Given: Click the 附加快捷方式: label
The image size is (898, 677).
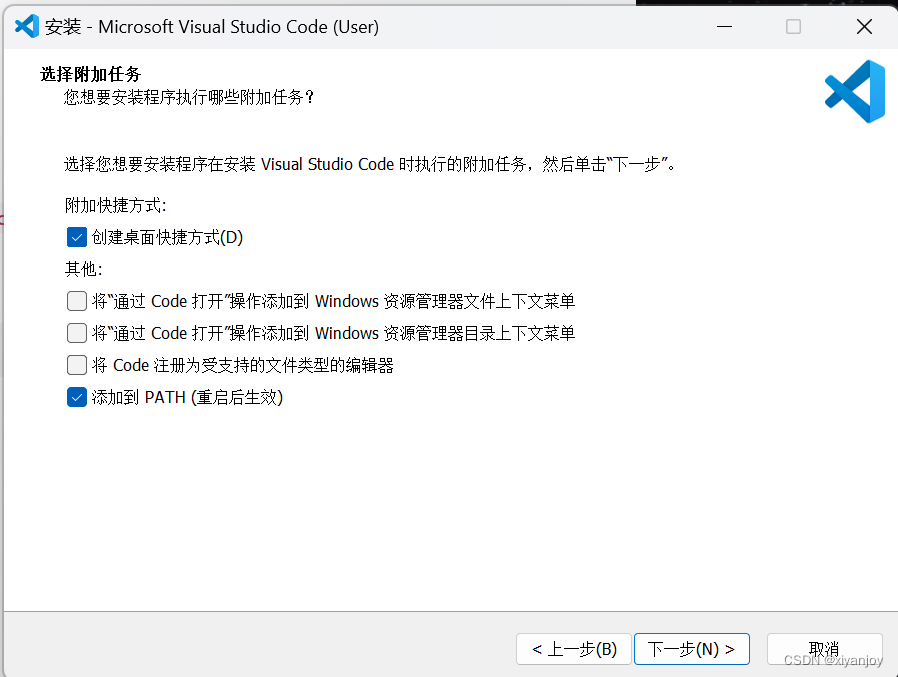Looking at the screenshot, I should point(116,205).
